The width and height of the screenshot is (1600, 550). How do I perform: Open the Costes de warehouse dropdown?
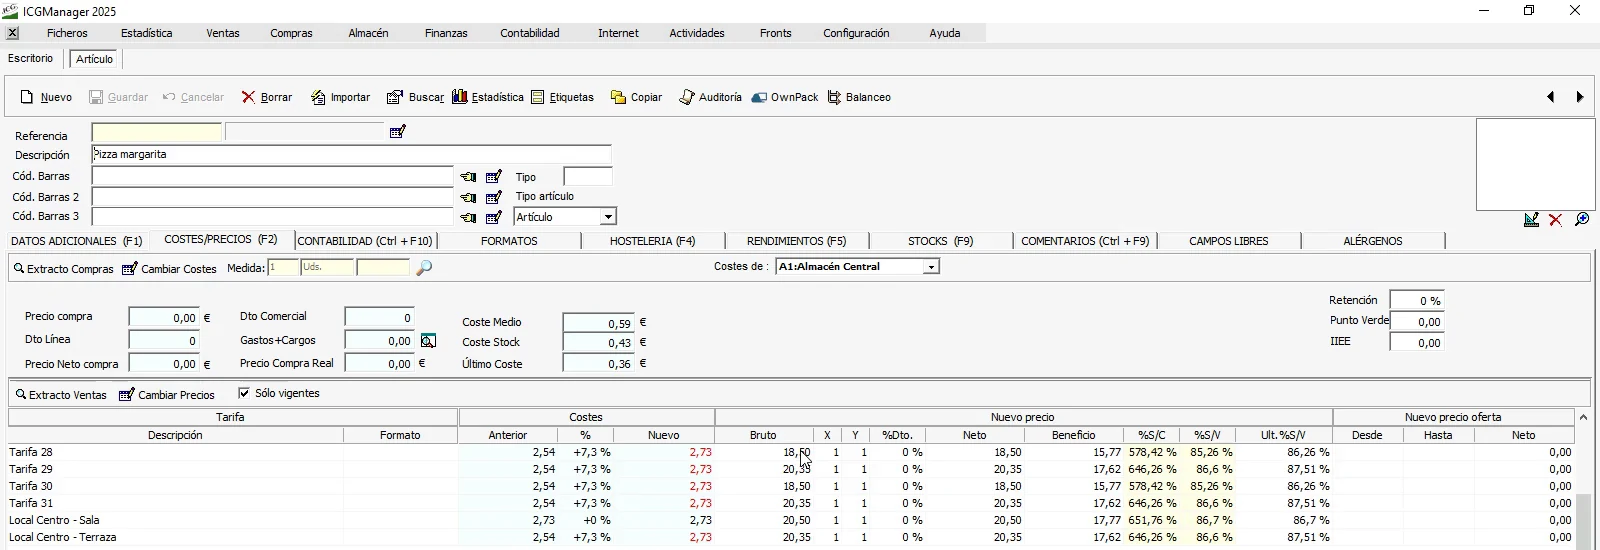[x=931, y=267]
